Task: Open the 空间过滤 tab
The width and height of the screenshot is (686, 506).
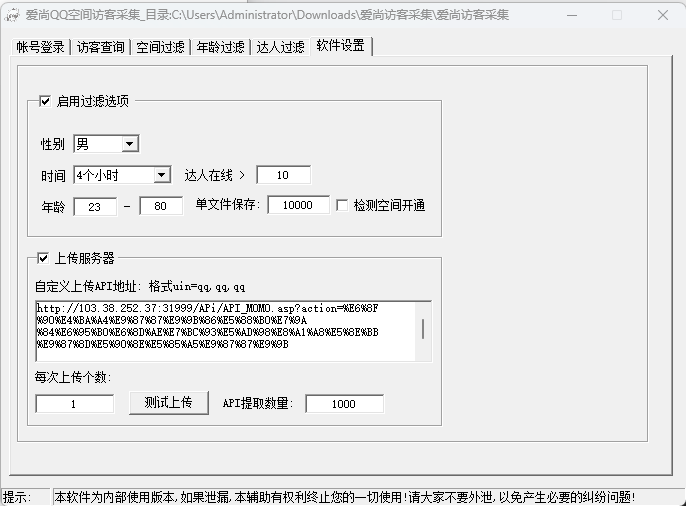Action: pyautogui.click(x=161, y=47)
